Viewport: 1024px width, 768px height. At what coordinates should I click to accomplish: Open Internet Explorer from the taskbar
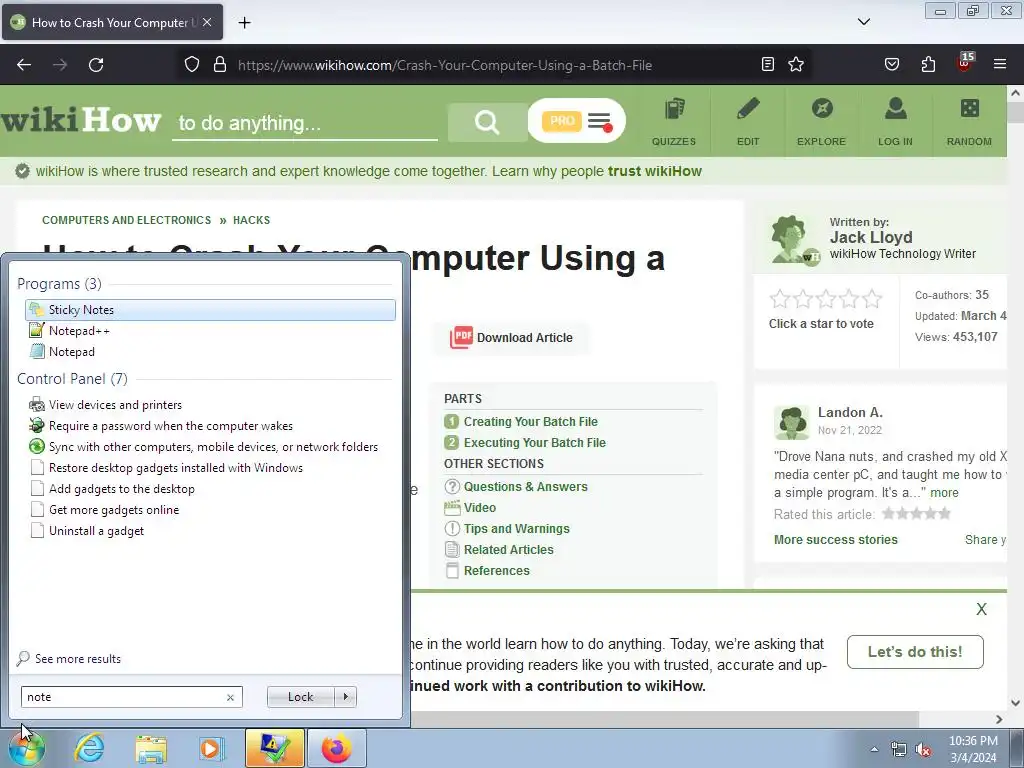tap(89, 748)
